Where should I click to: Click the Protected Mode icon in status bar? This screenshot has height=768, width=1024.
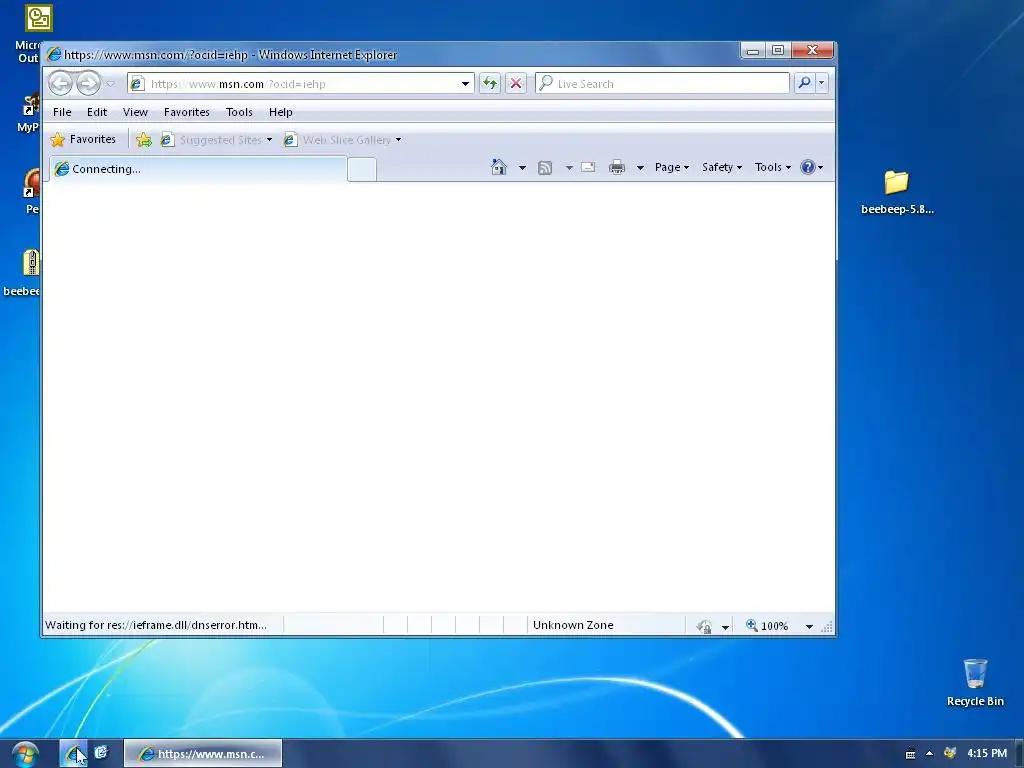(x=704, y=626)
